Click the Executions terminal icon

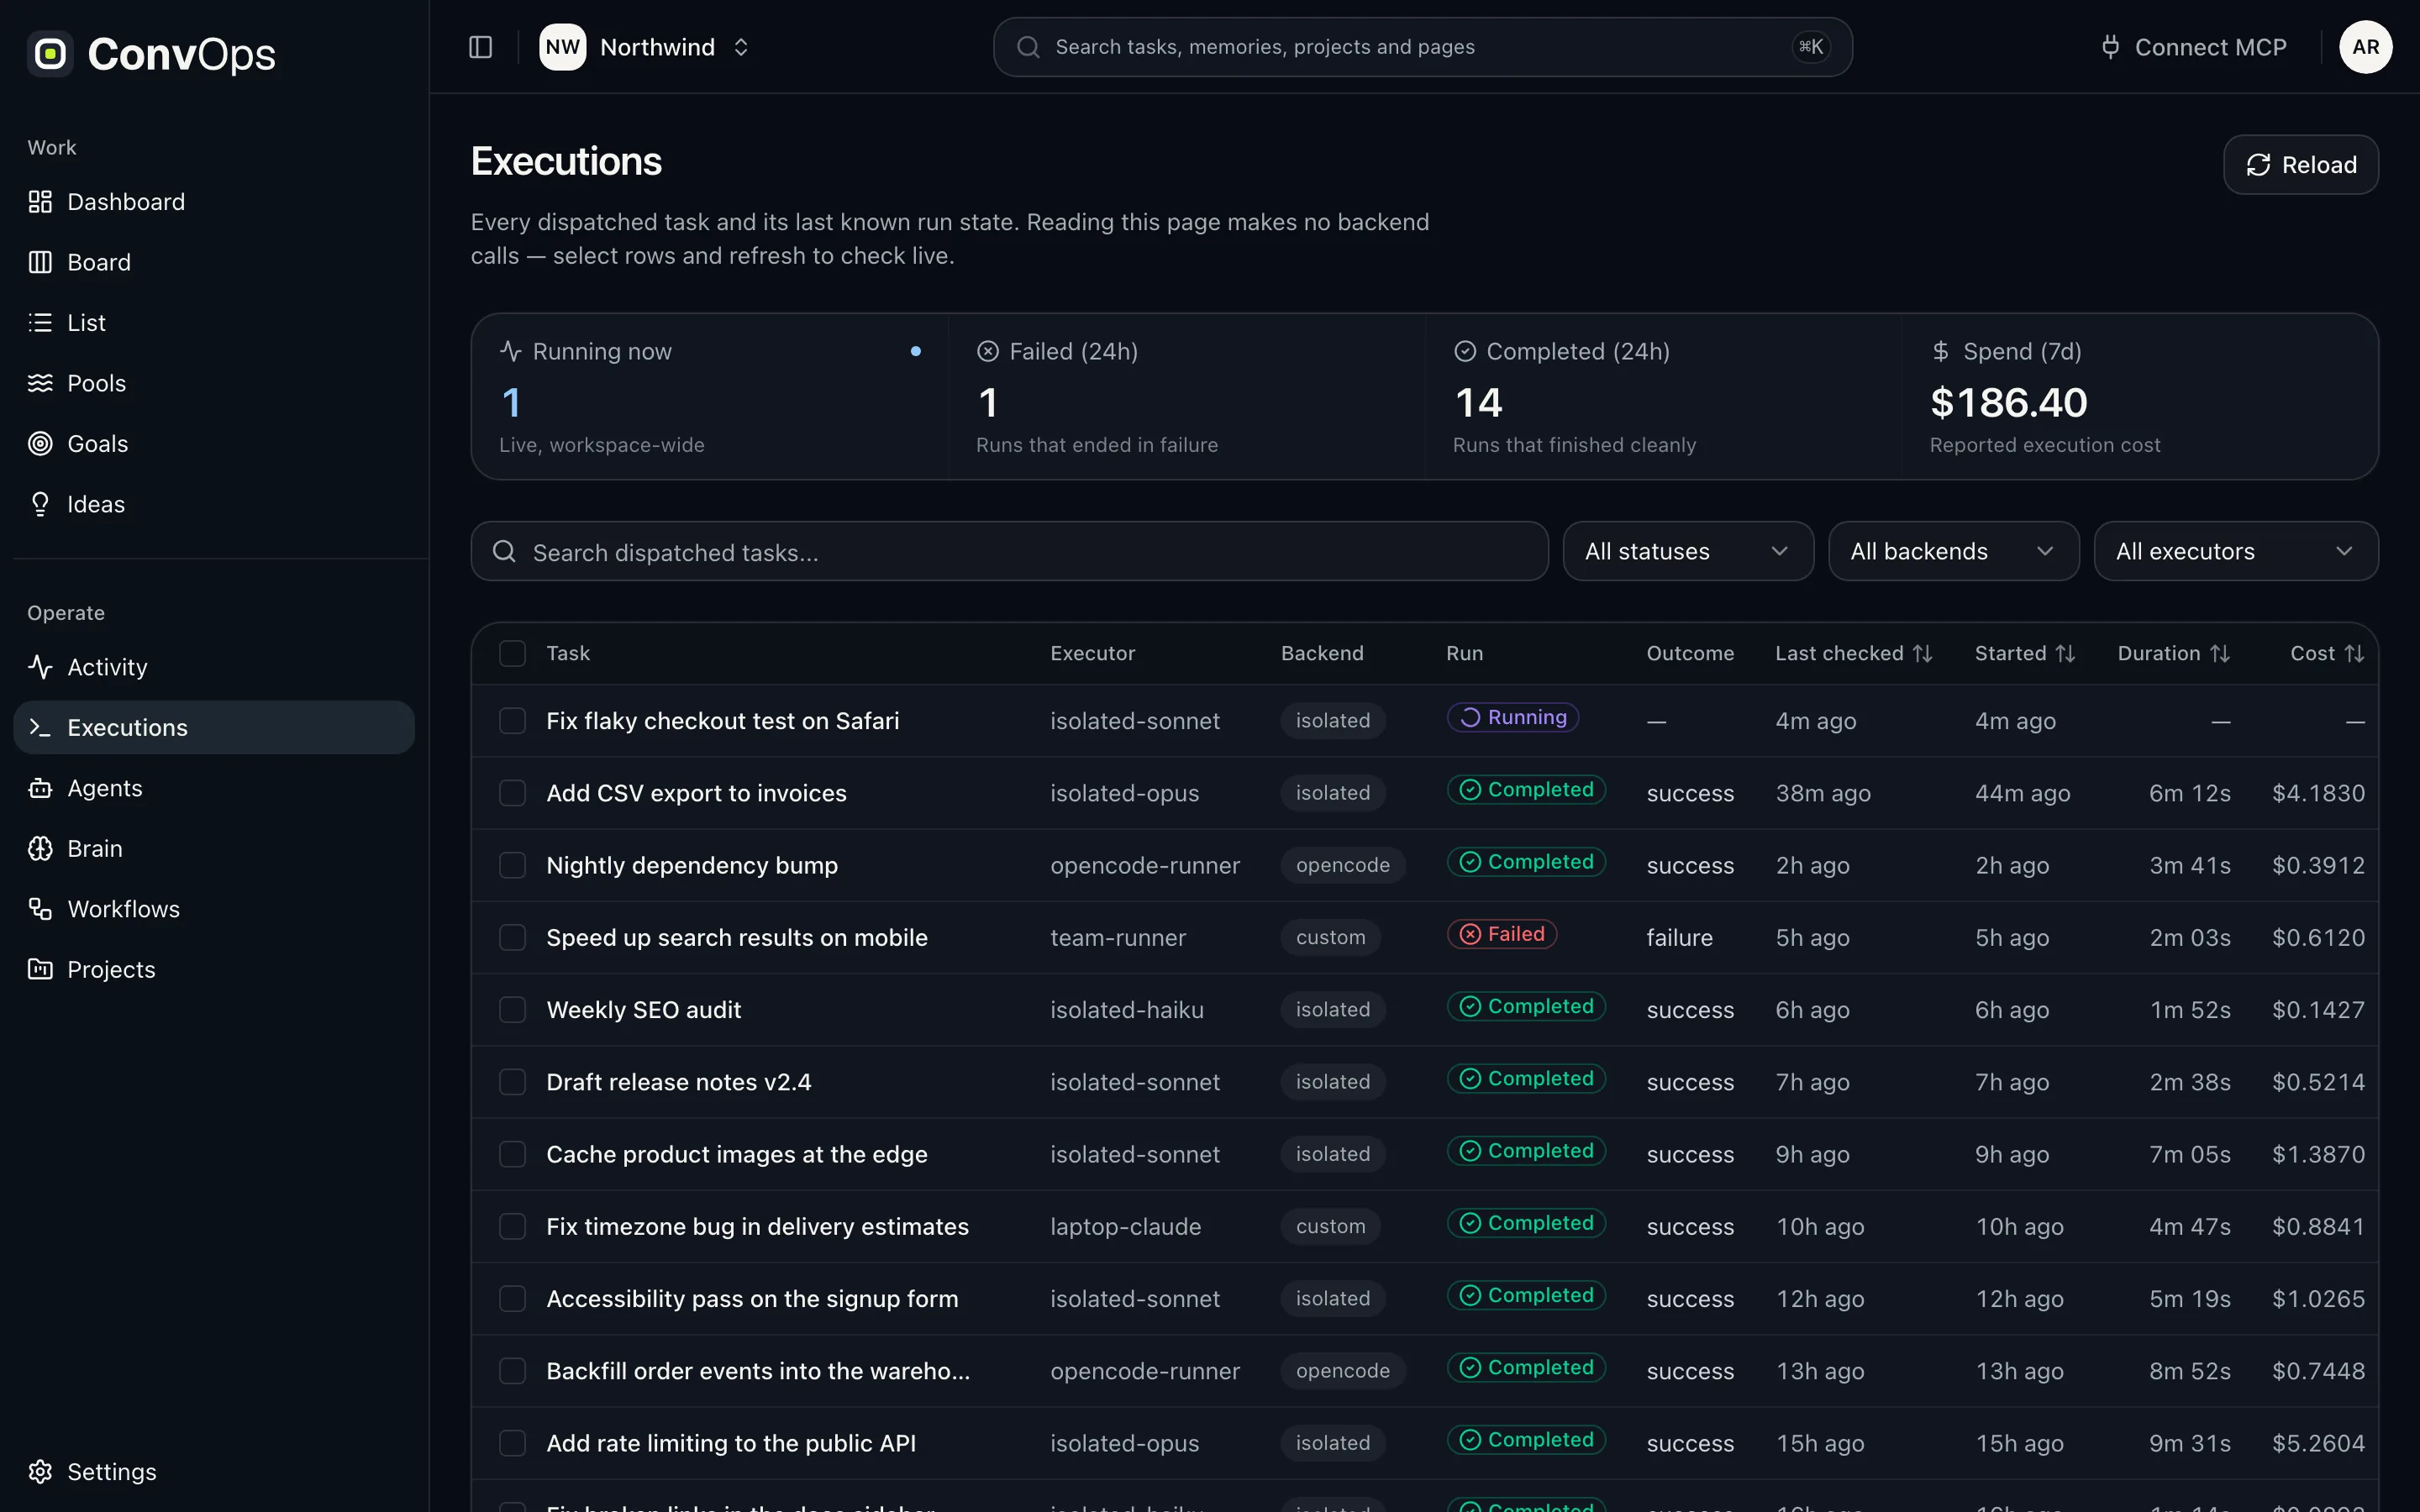[40, 728]
